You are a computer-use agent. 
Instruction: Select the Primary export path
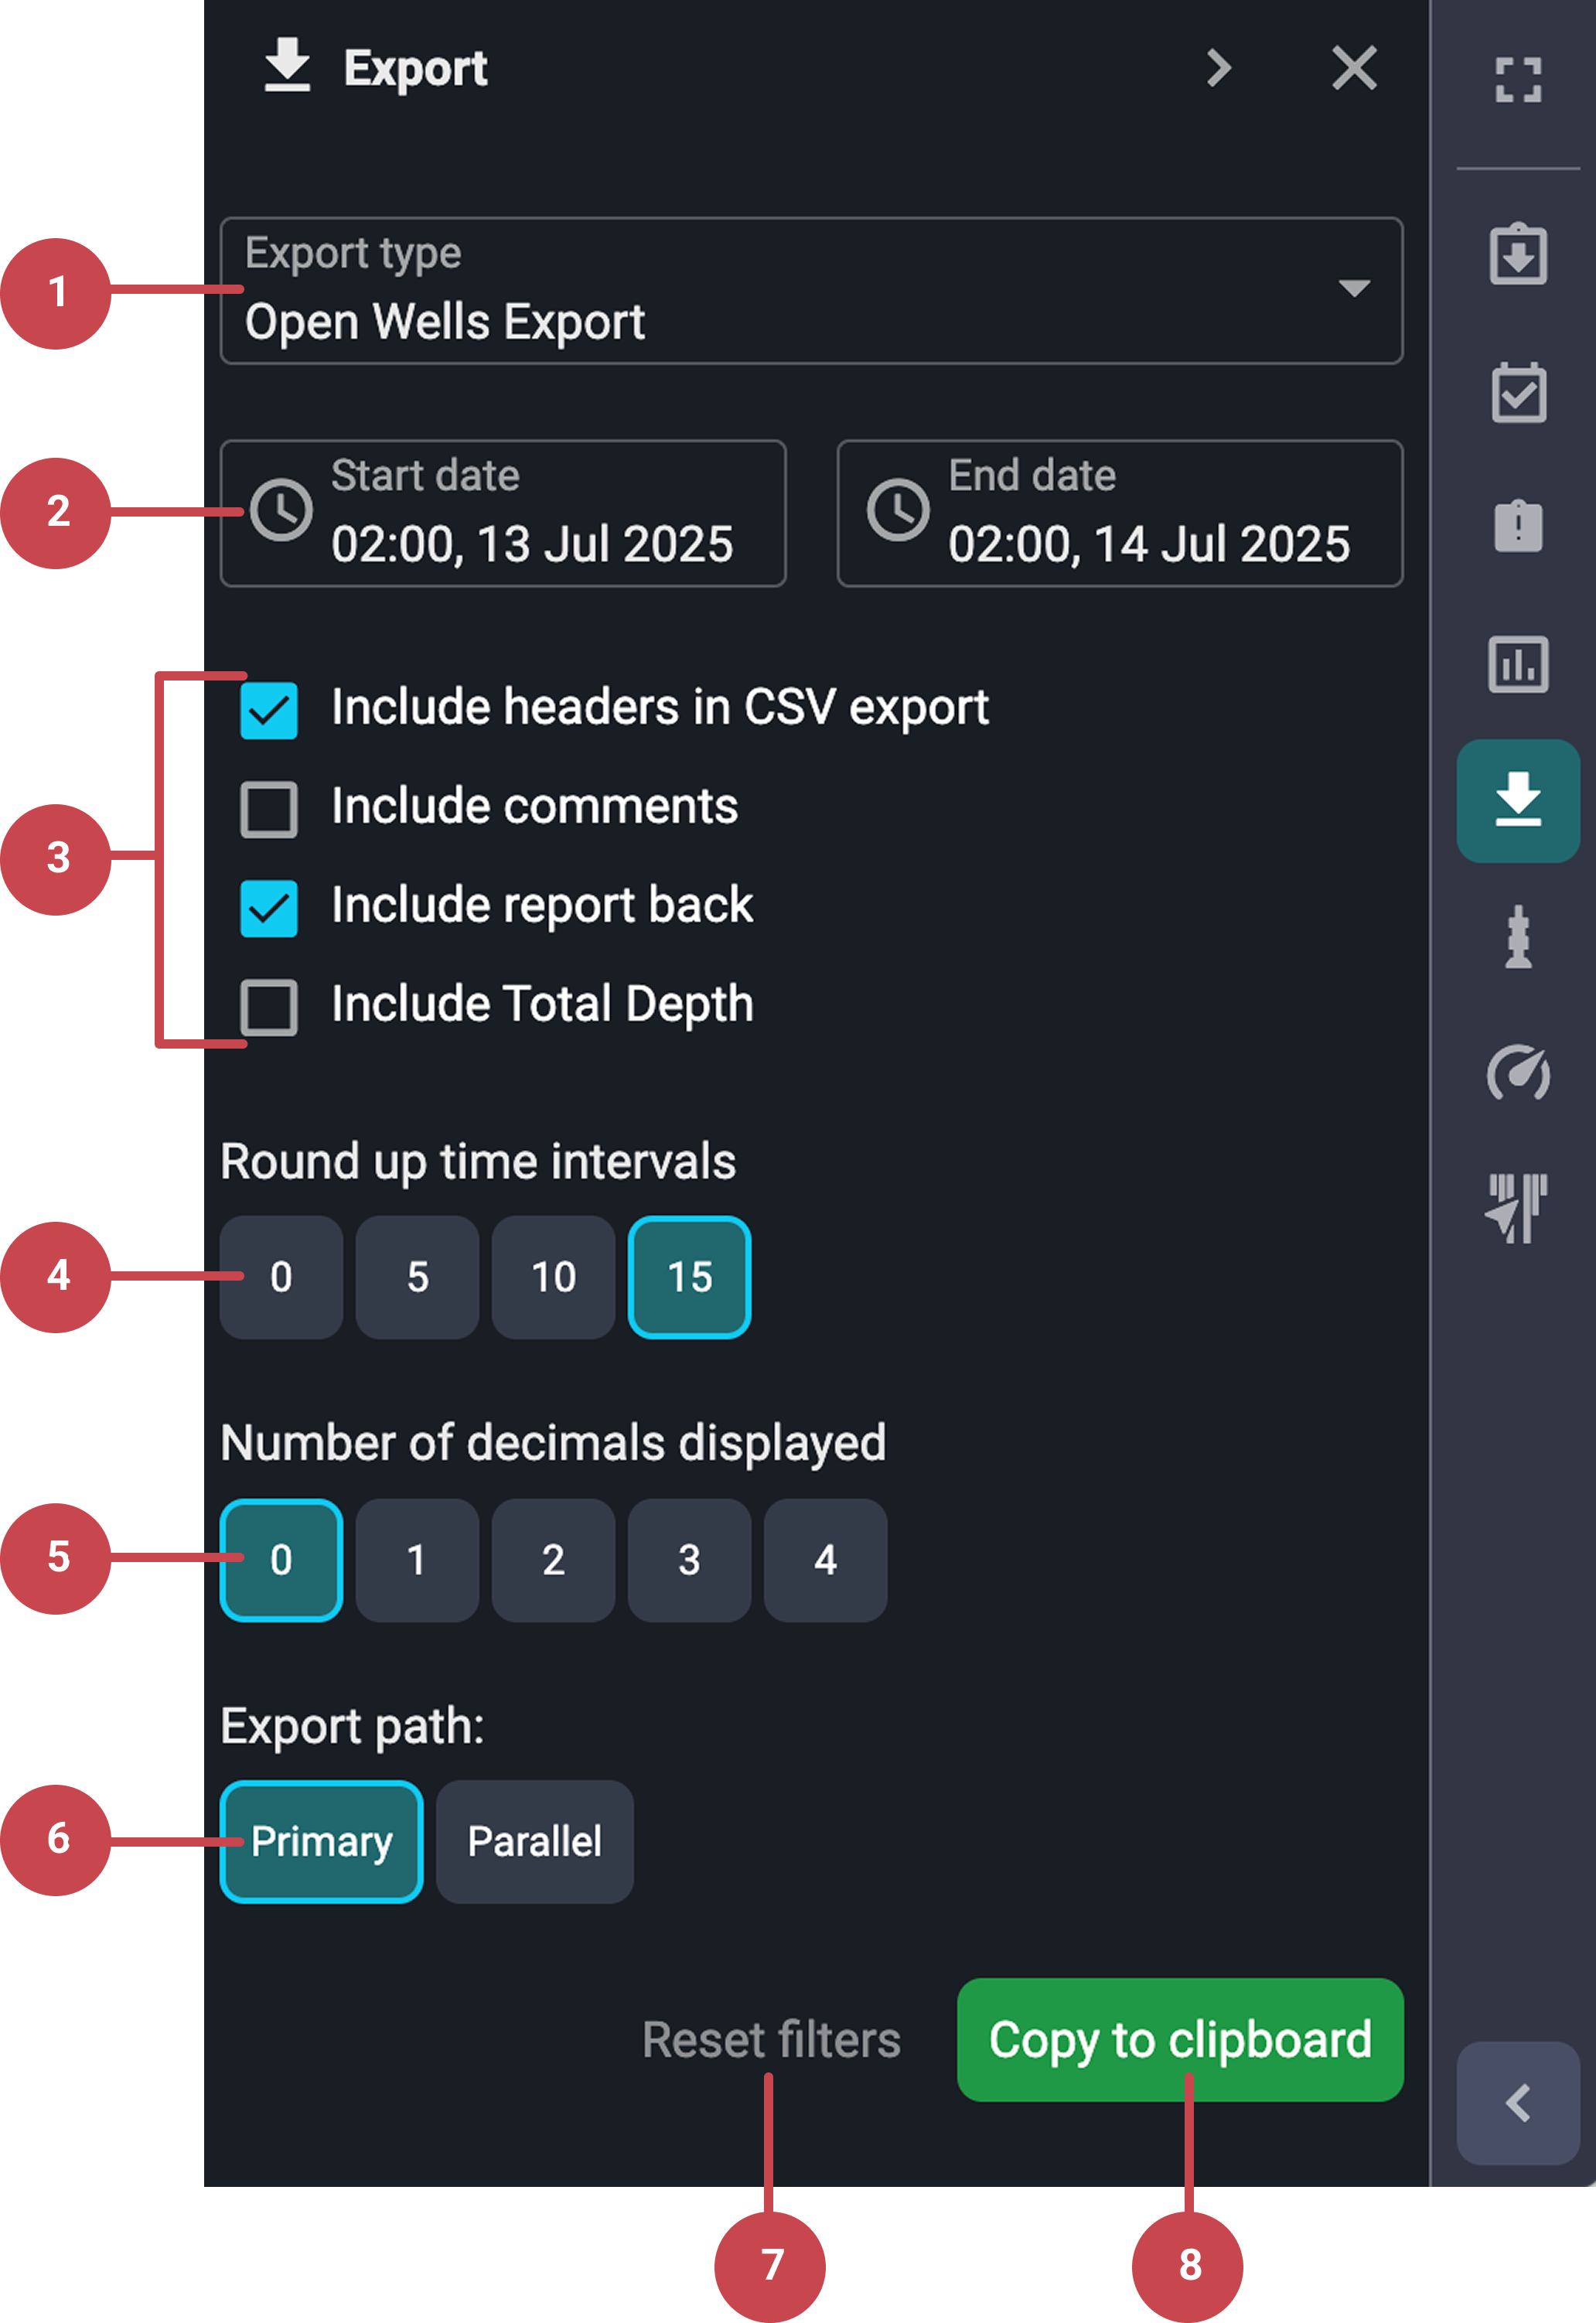pyautogui.click(x=321, y=1841)
